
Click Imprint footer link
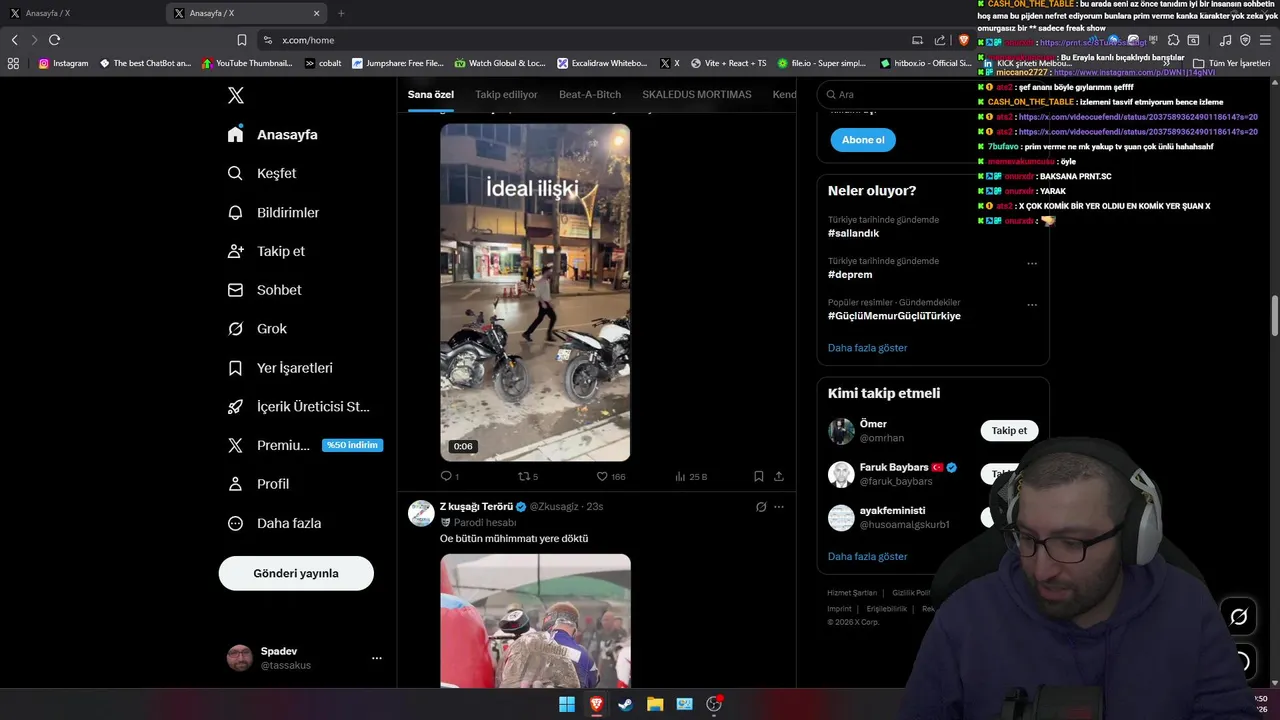point(840,609)
